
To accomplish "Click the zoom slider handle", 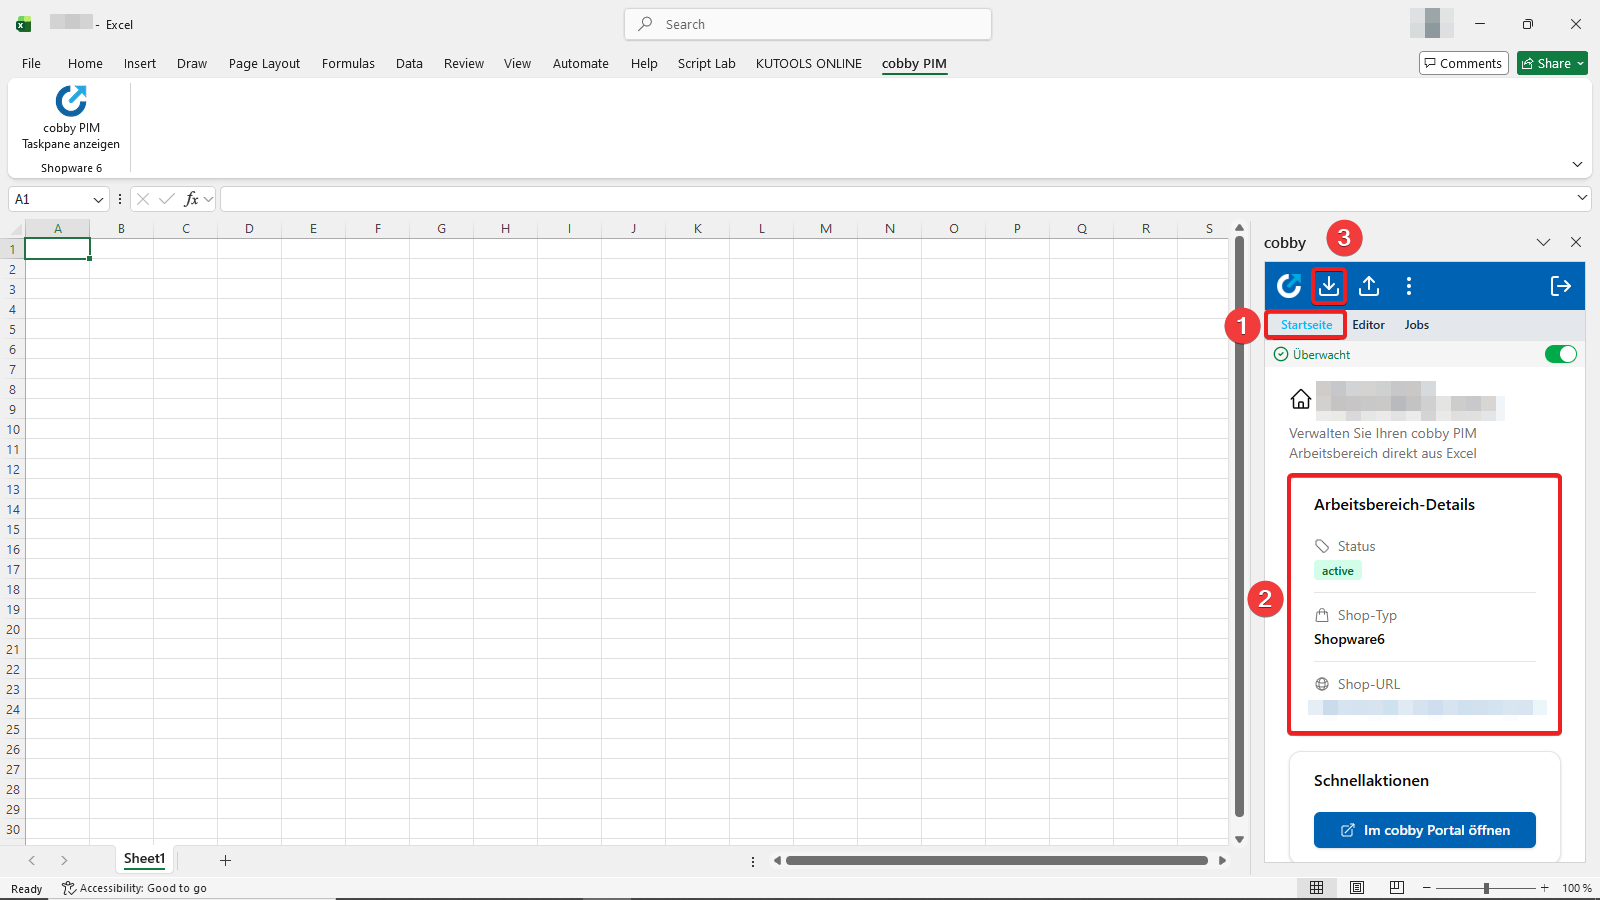I will click(x=1486, y=888).
